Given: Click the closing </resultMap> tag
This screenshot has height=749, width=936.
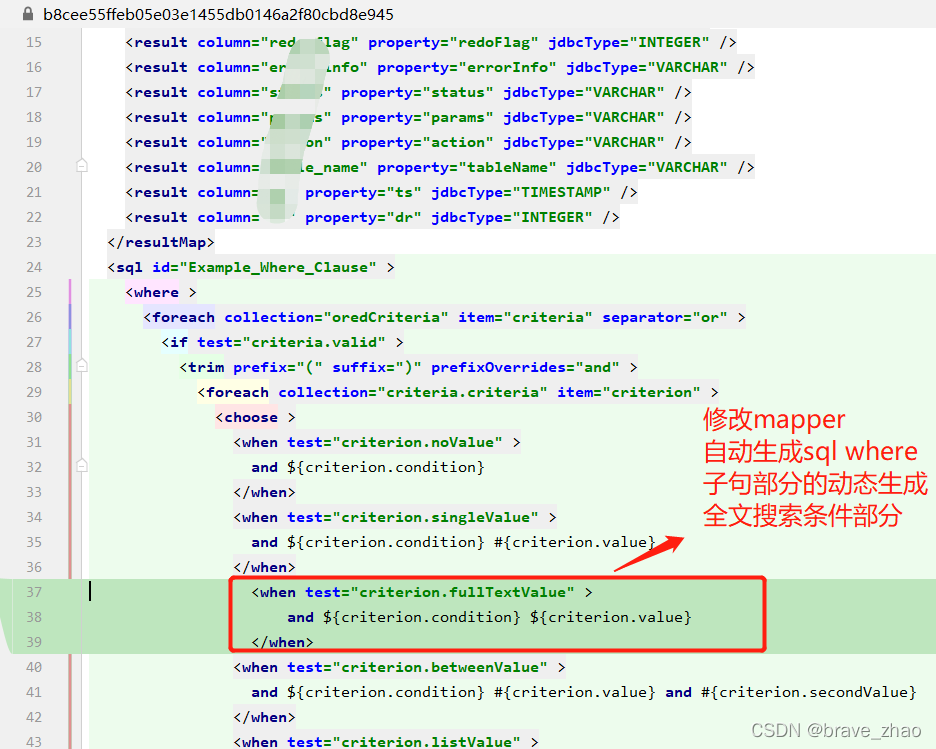Looking at the screenshot, I should coord(160,242).
